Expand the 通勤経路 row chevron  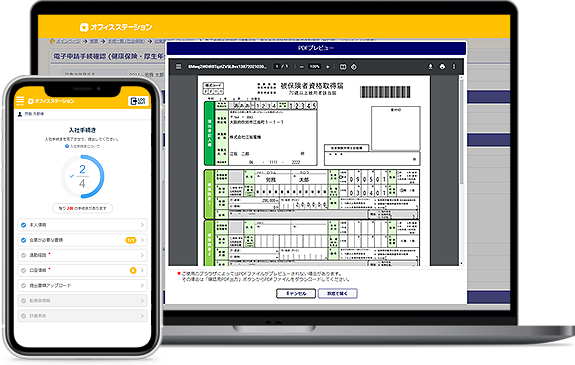(142, 255)
